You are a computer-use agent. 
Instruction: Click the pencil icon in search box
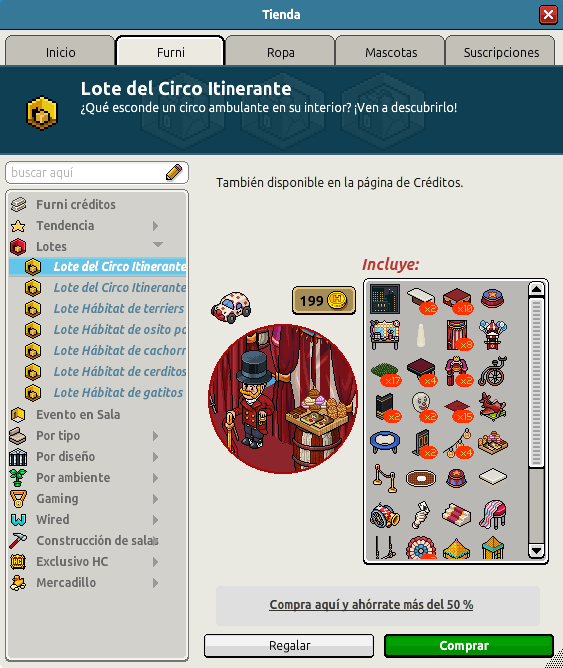174,172
